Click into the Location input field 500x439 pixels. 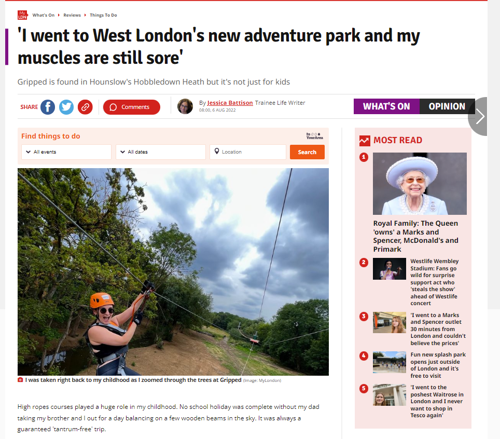[248, 152]
